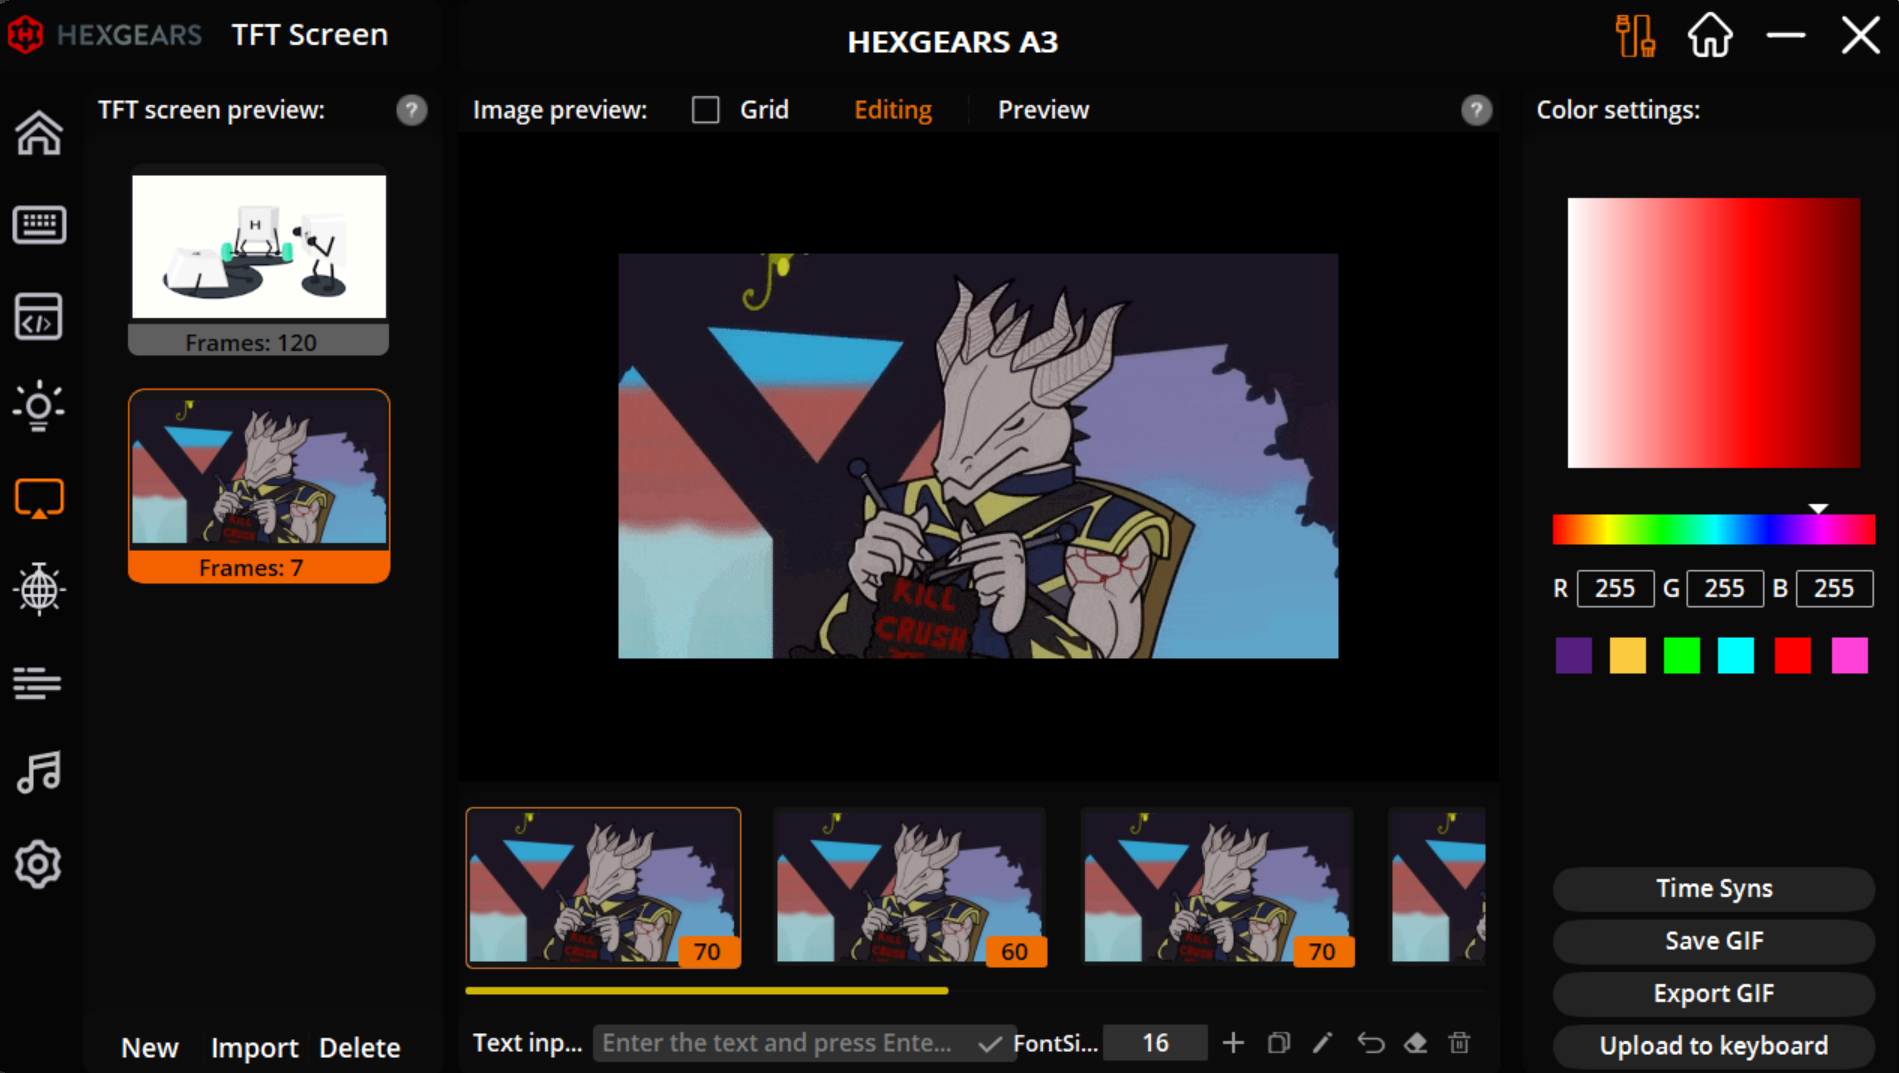
Task: Click the trash delete frame icon
Action: (1459, 1043)
